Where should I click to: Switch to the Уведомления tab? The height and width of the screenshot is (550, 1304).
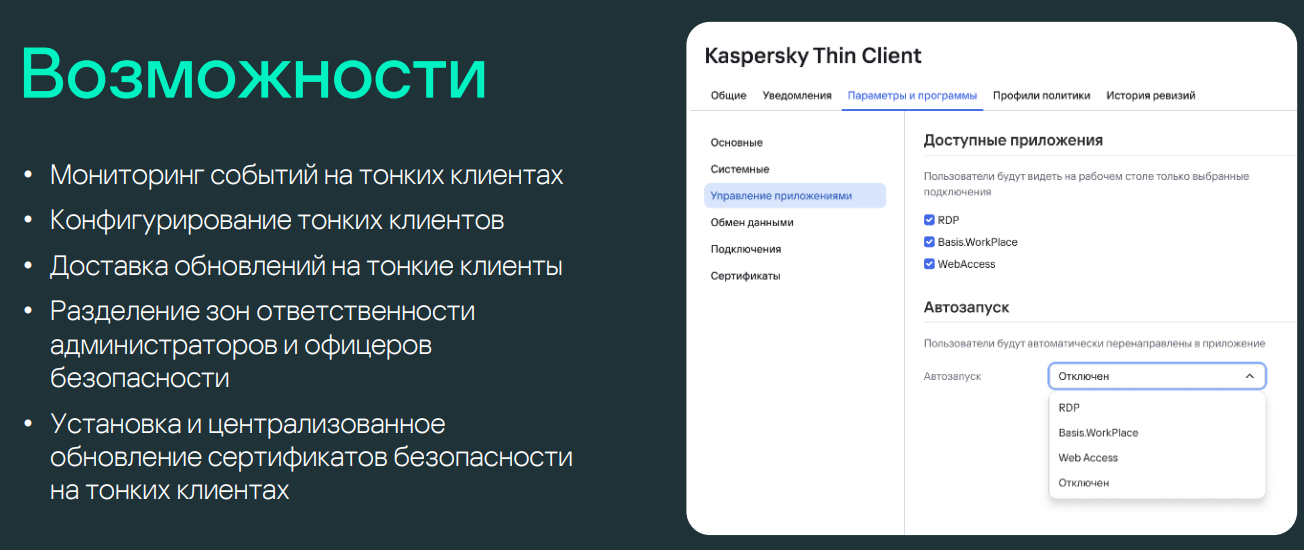tap(797, 96)
